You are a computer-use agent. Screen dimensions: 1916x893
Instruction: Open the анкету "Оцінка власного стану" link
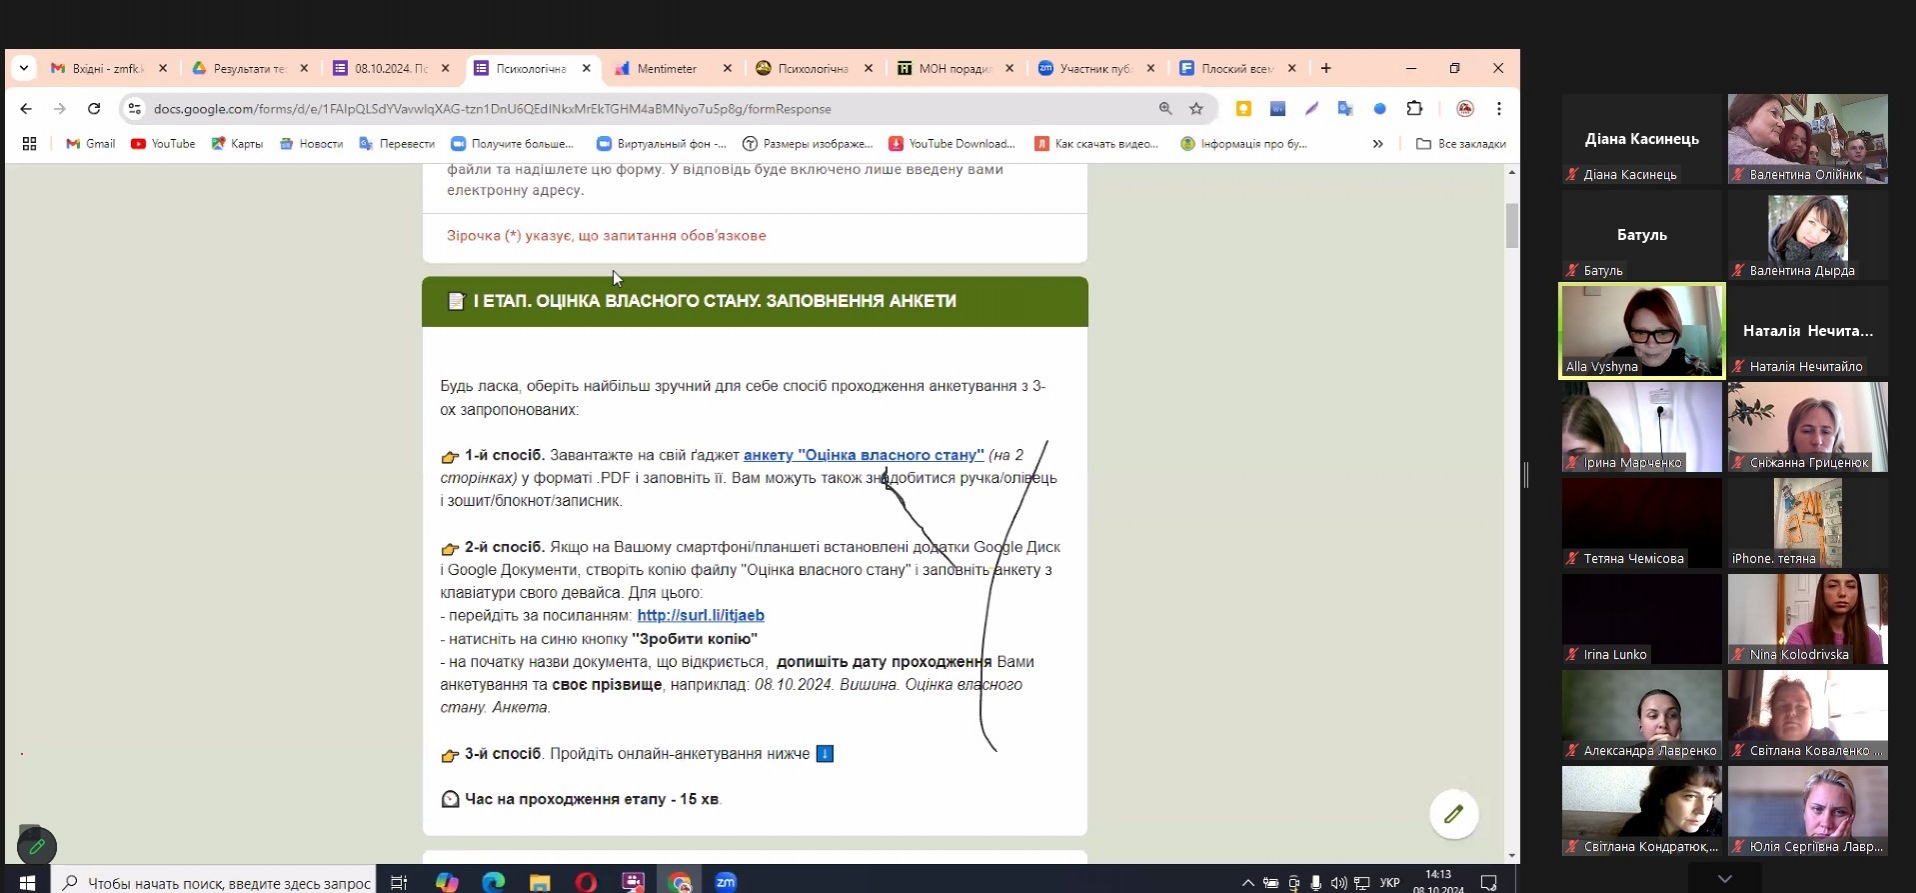(x=863, y=455)
